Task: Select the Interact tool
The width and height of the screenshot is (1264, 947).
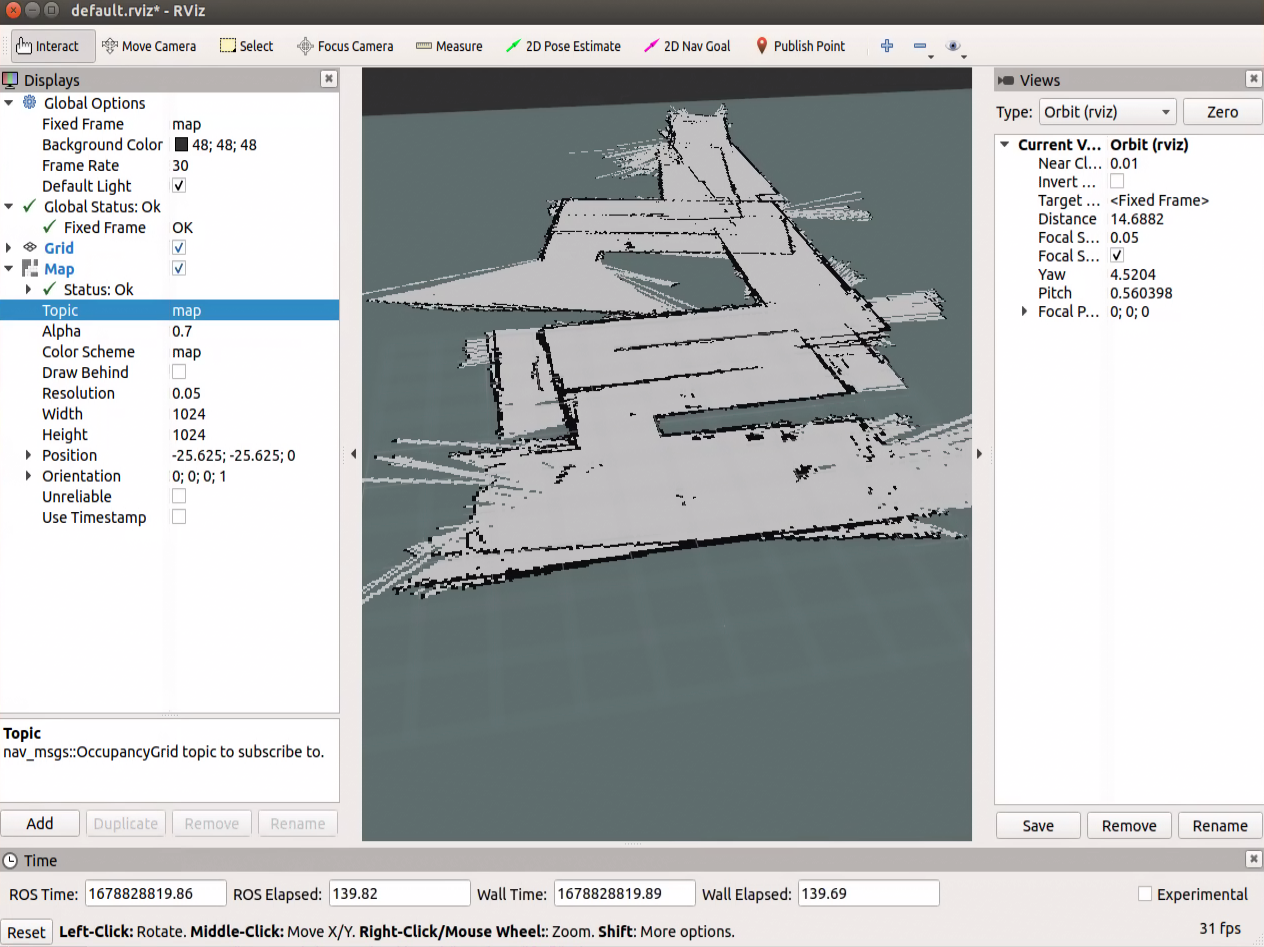Action: (x=48, y=46)
